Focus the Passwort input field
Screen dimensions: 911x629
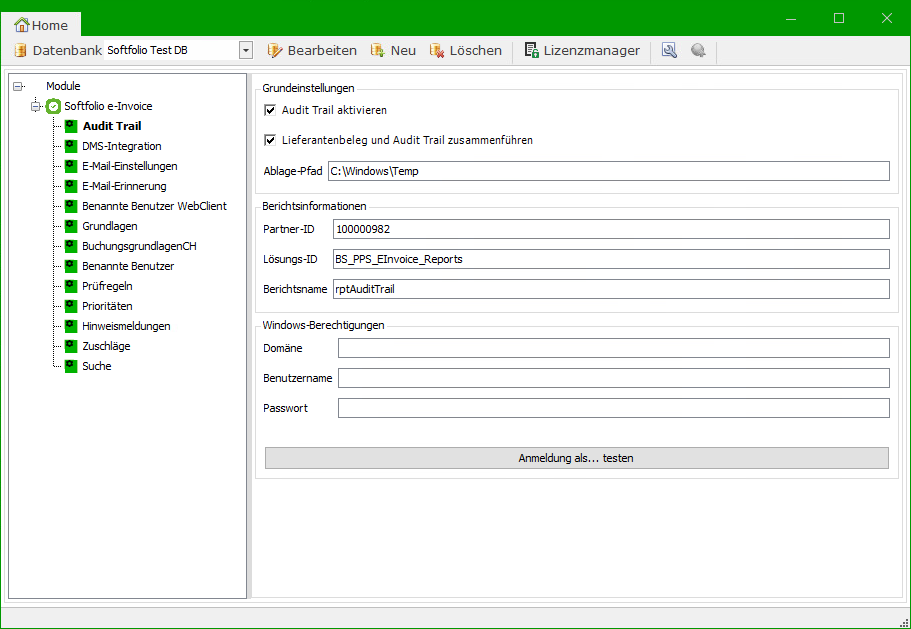tap(613, 408)
